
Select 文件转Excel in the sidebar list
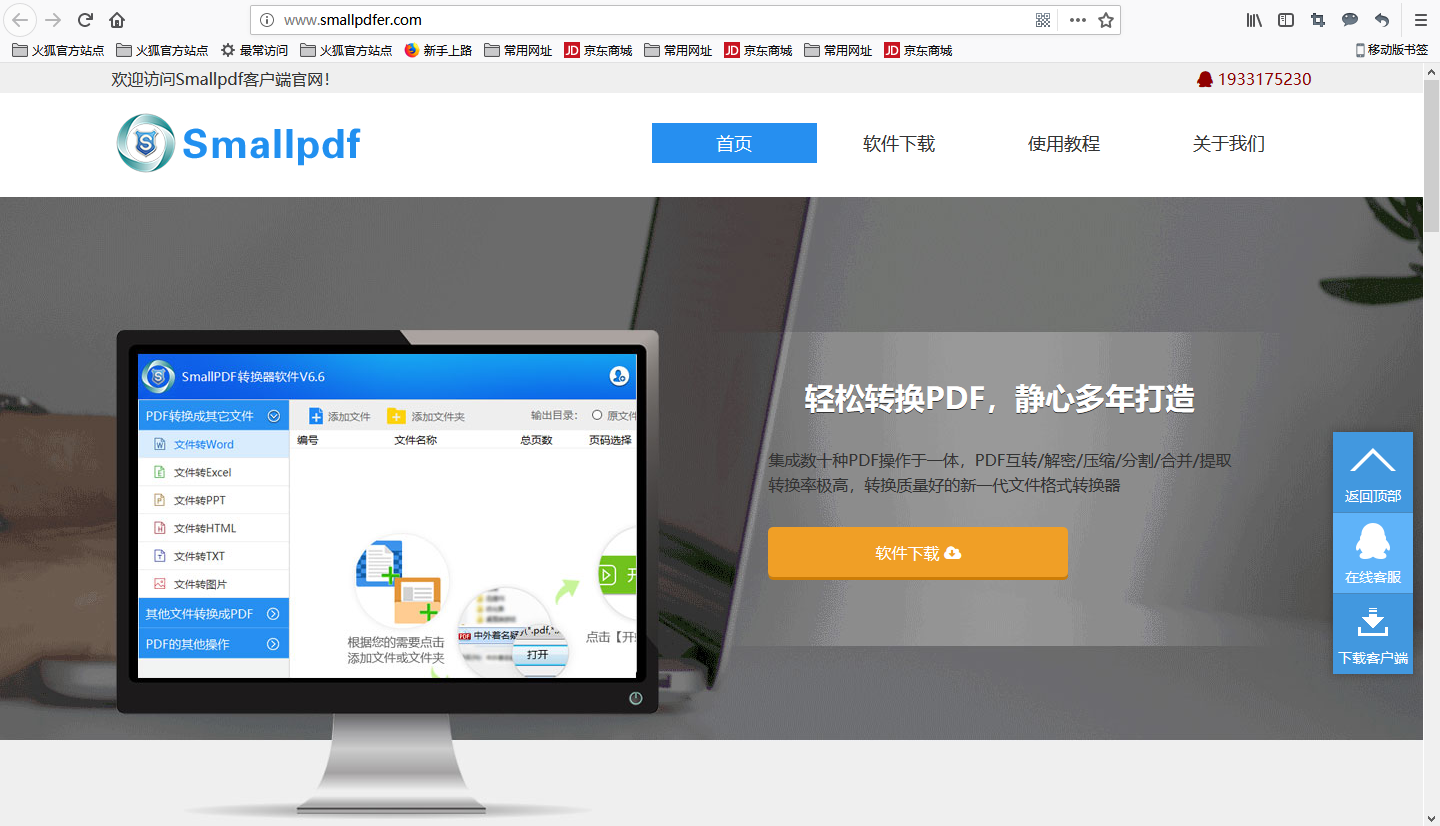(x=213, y=472)
